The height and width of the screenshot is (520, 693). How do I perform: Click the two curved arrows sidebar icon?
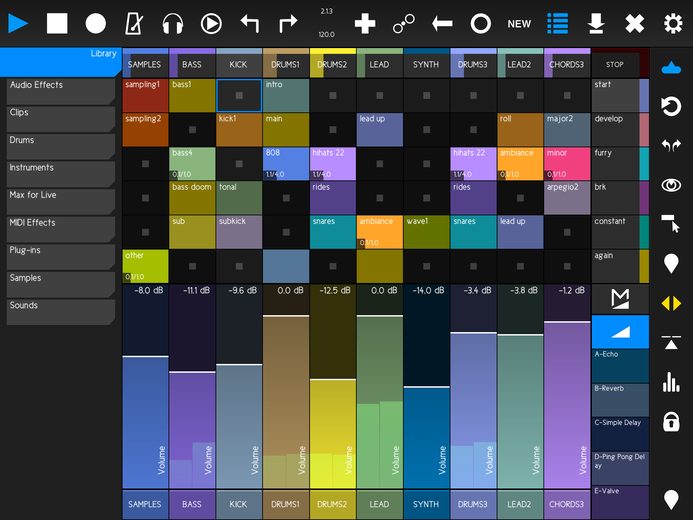[671, 145]
